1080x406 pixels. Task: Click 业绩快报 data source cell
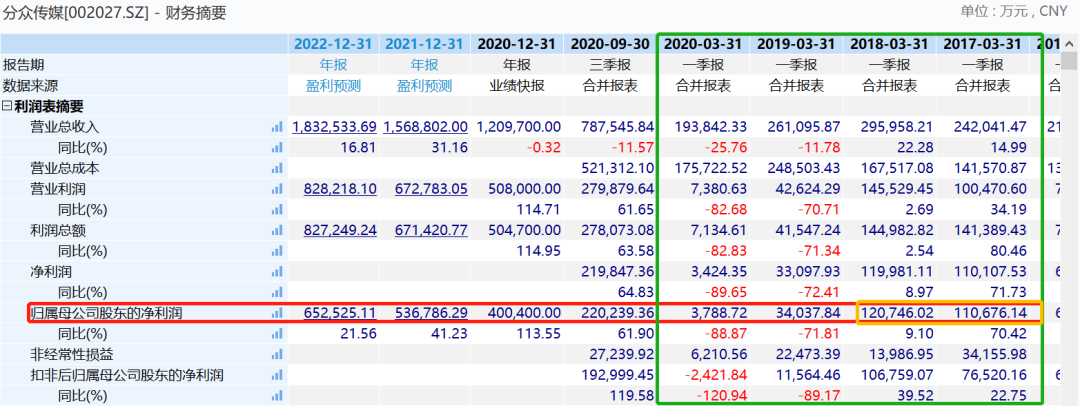(516, 86)
